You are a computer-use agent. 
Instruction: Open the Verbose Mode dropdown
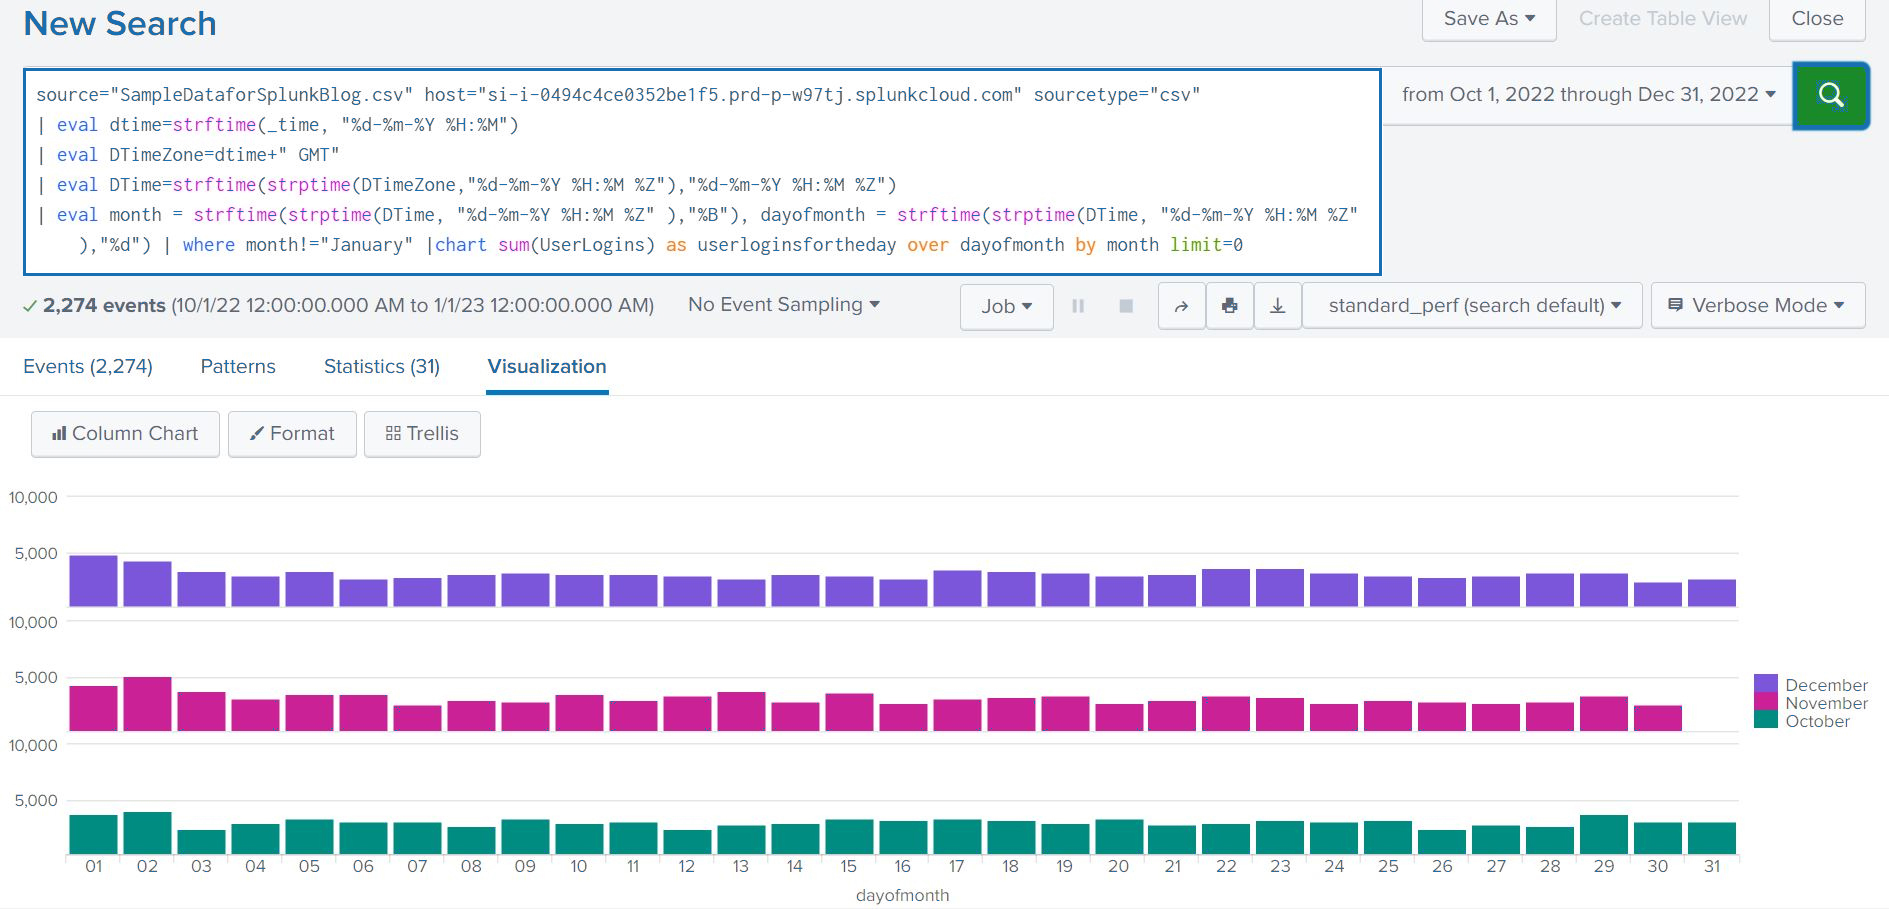tap(1758, 306)
